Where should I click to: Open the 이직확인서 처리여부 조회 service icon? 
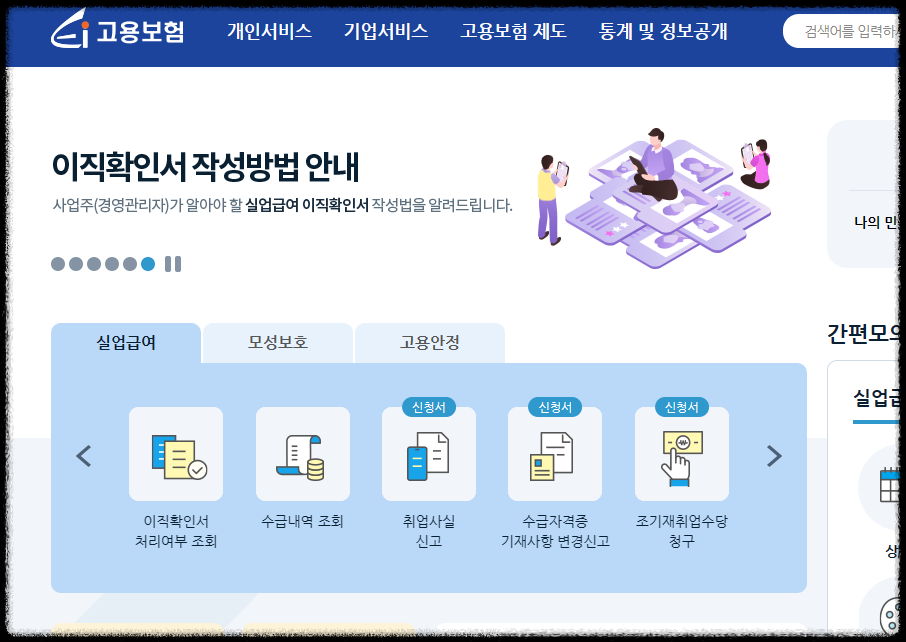177,456
